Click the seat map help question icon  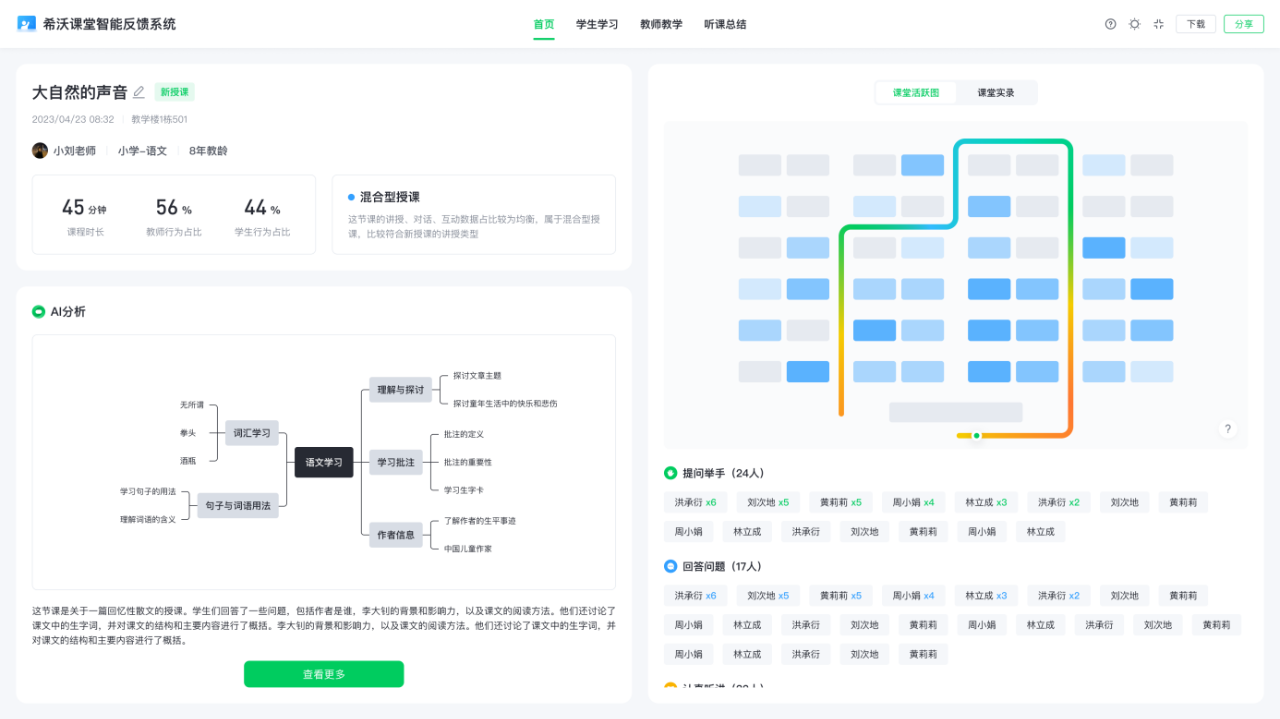1228,429
